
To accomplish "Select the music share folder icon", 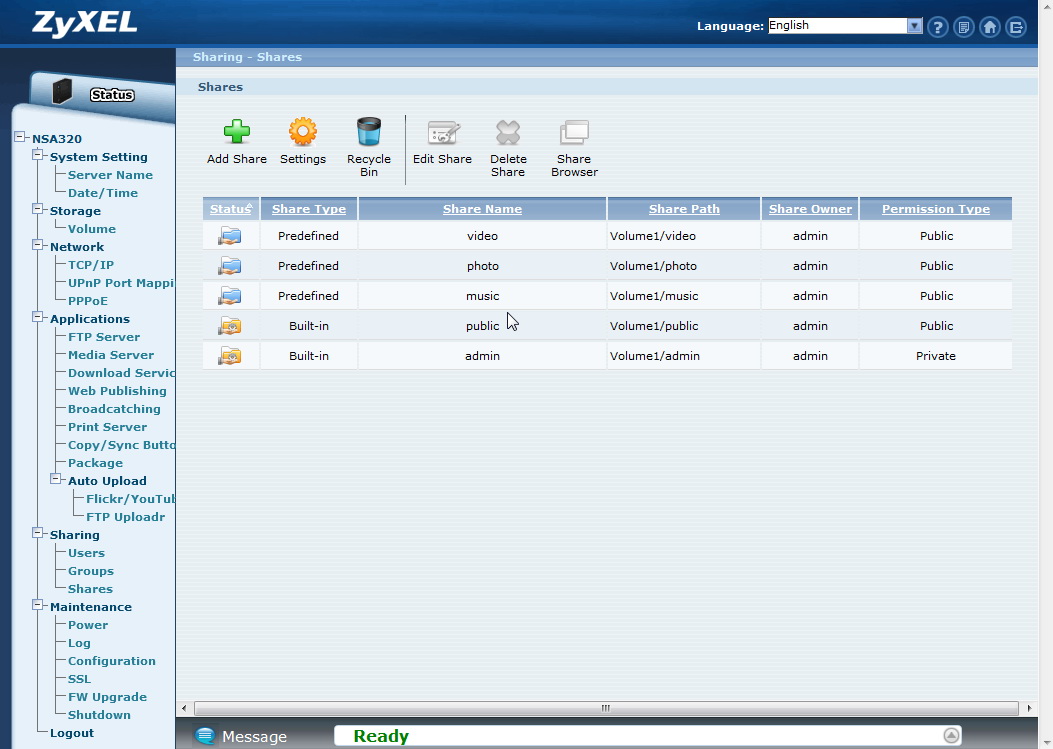I will pos(230,296).
